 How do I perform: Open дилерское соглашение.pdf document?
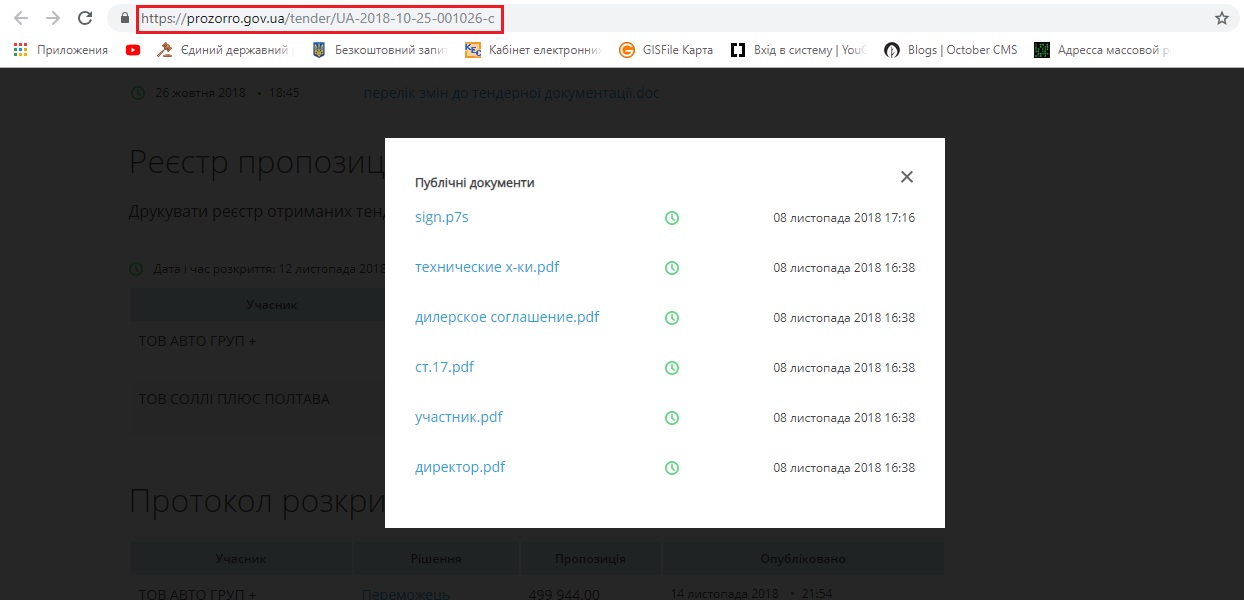pos(507,317)
